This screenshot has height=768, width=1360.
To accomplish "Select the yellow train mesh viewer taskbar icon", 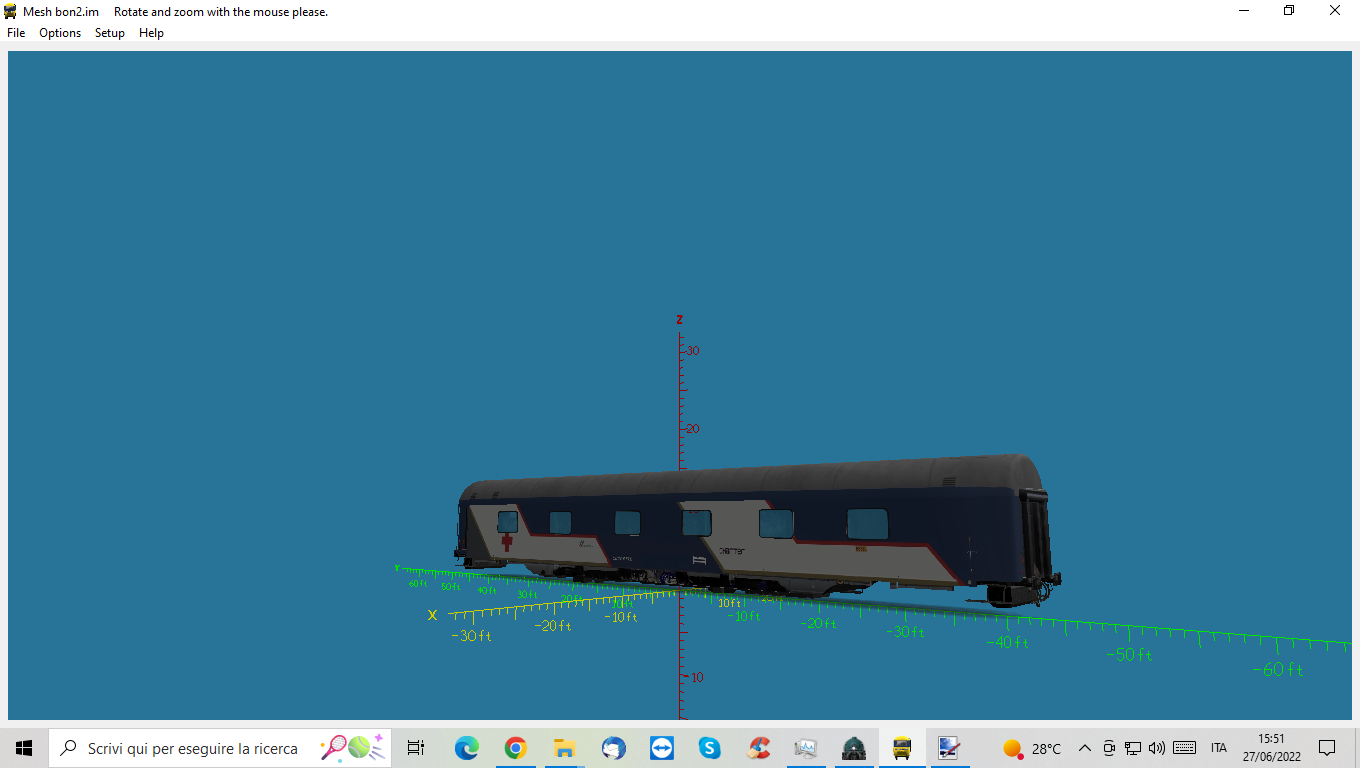I will [x=902, y=748].
